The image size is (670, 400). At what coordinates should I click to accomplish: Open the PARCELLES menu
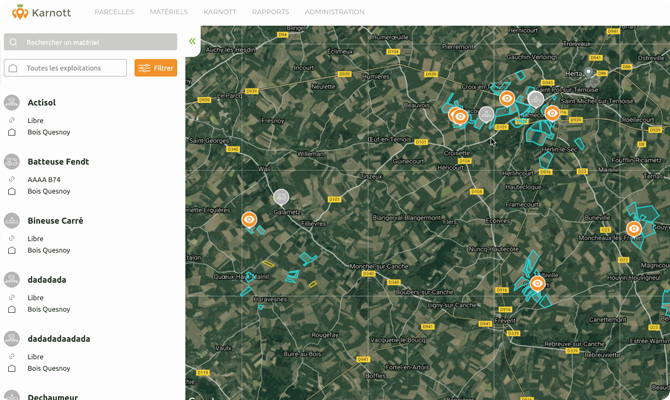point(114,12)
